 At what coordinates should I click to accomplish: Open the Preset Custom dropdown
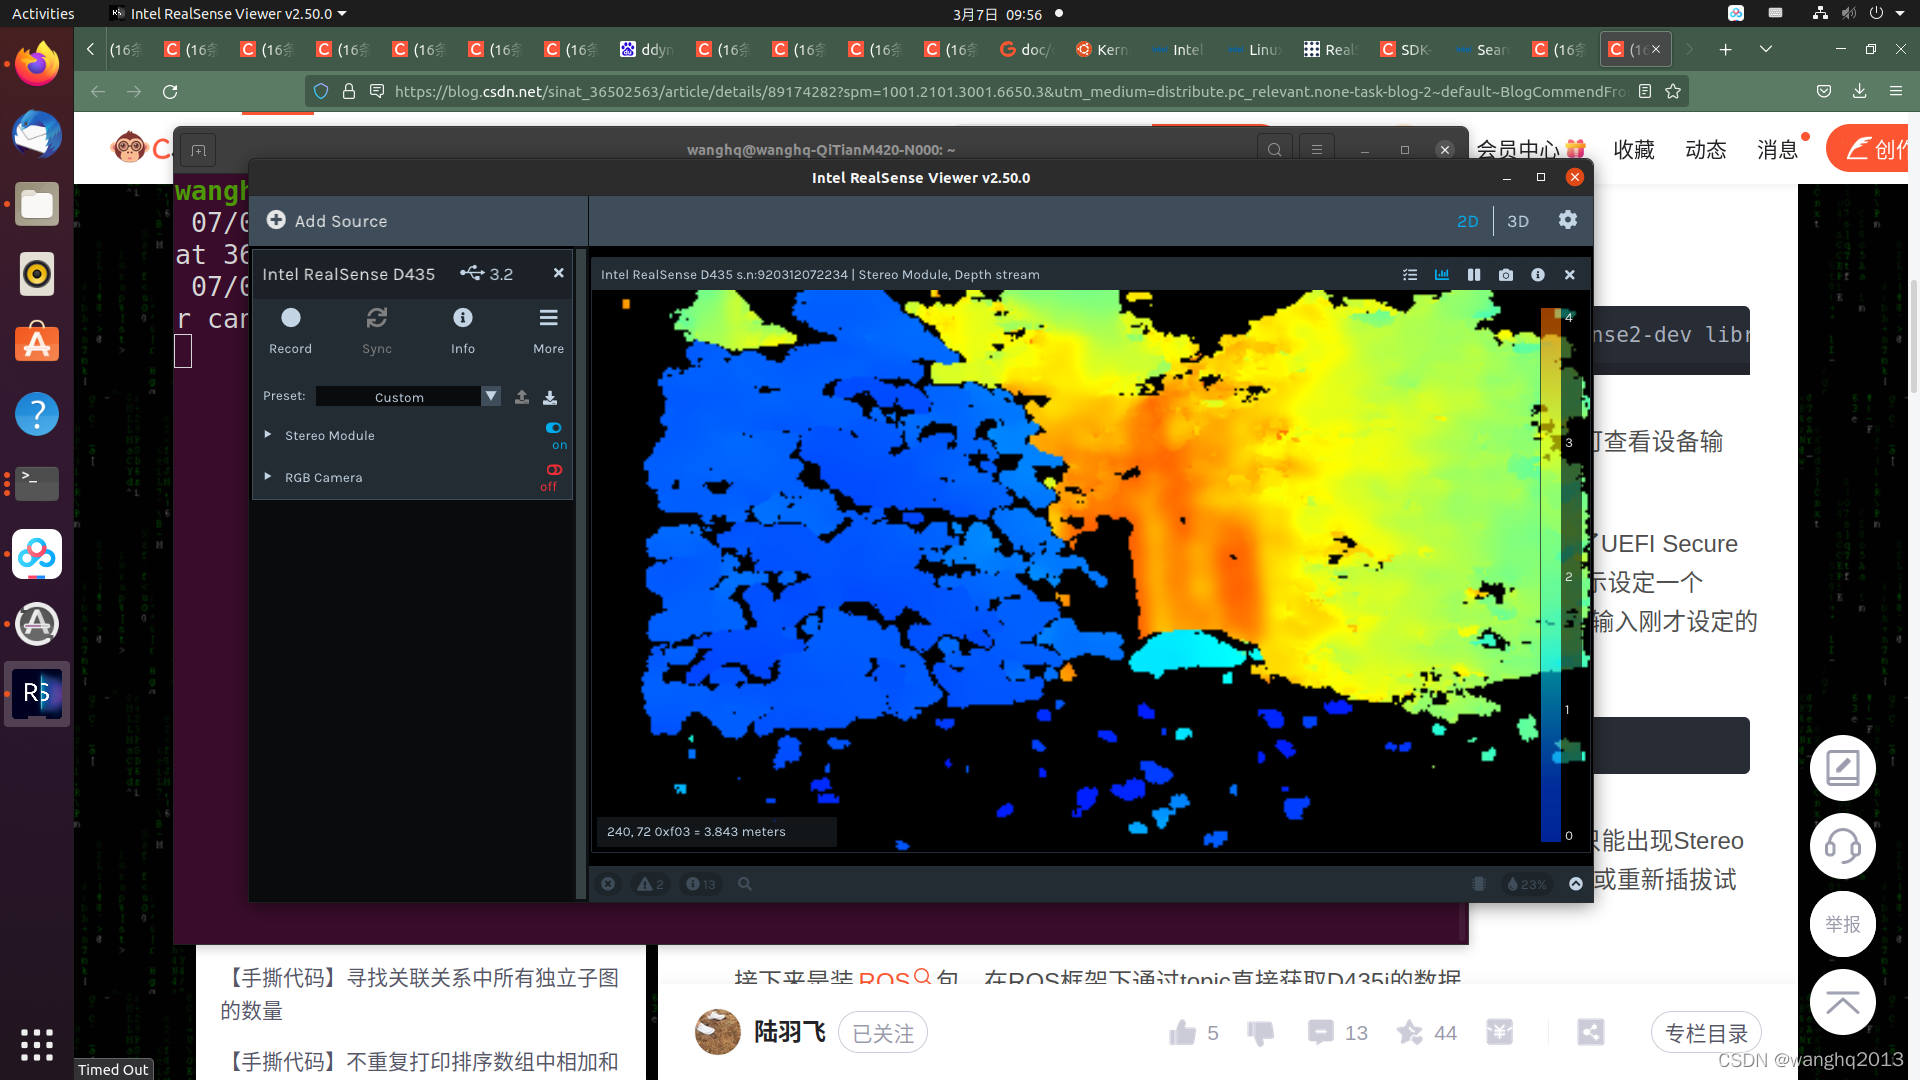[x=408, y=397]
